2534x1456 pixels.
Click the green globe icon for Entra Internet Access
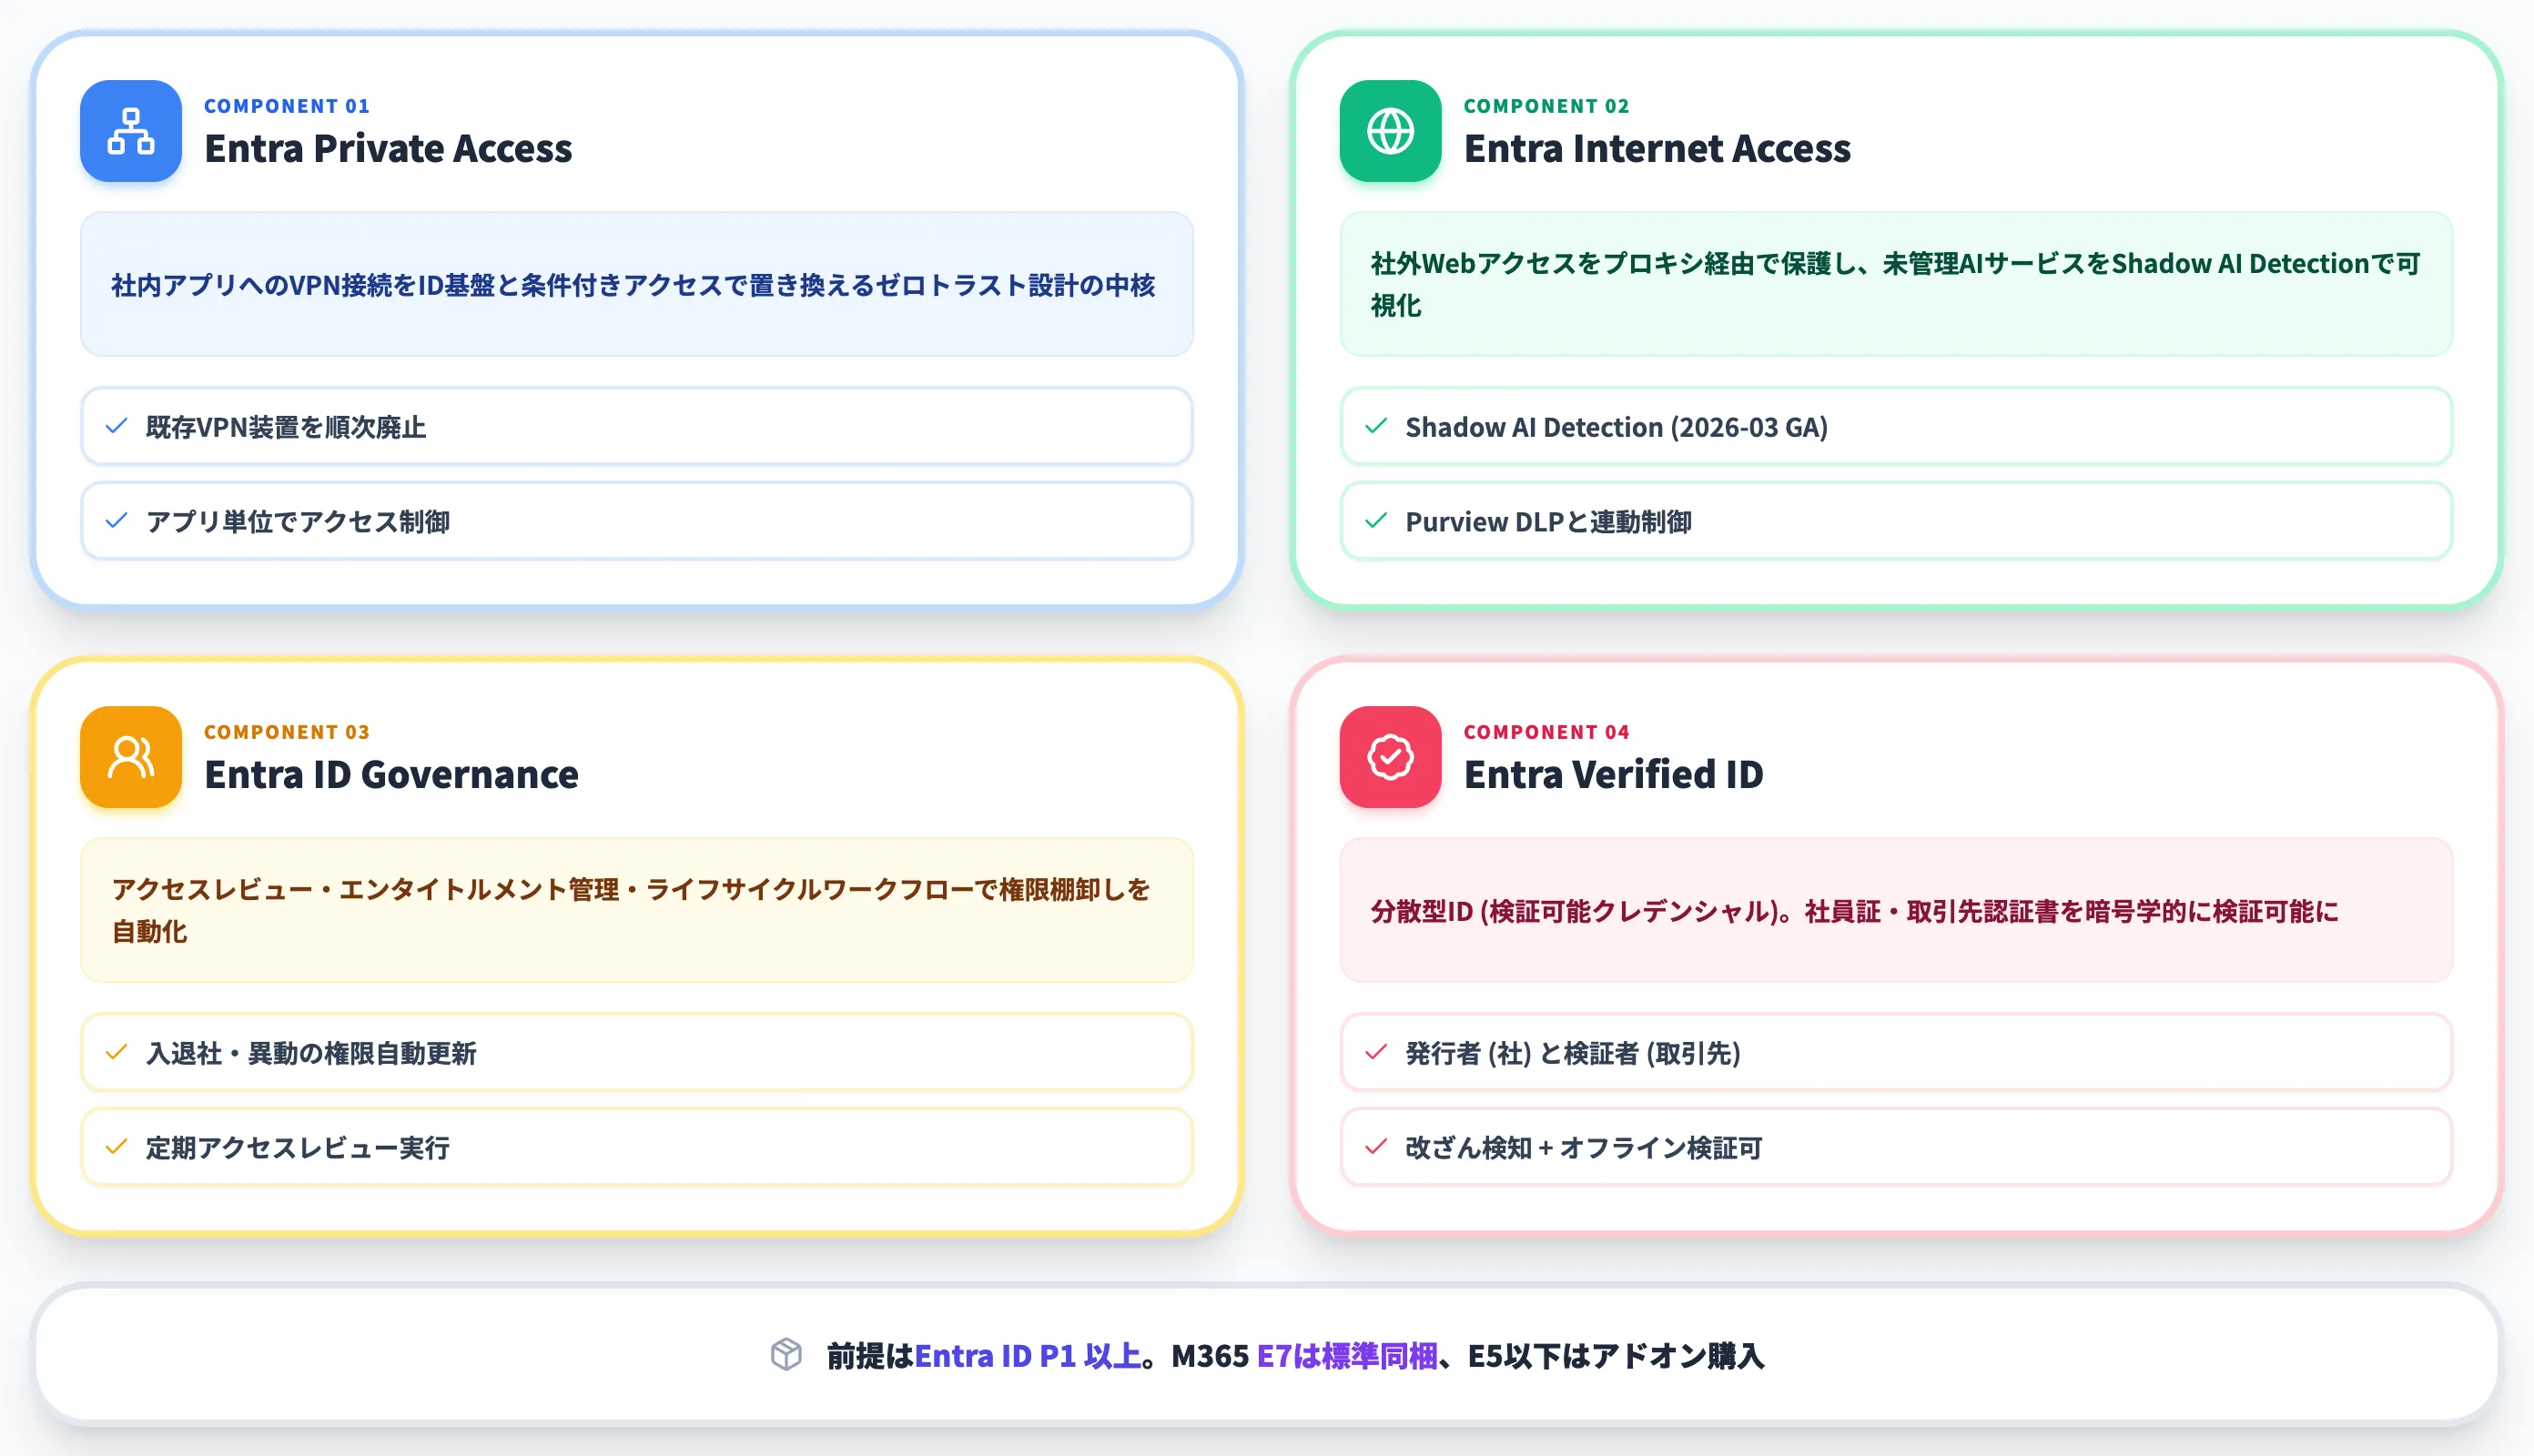click(x=1390, y=131)
